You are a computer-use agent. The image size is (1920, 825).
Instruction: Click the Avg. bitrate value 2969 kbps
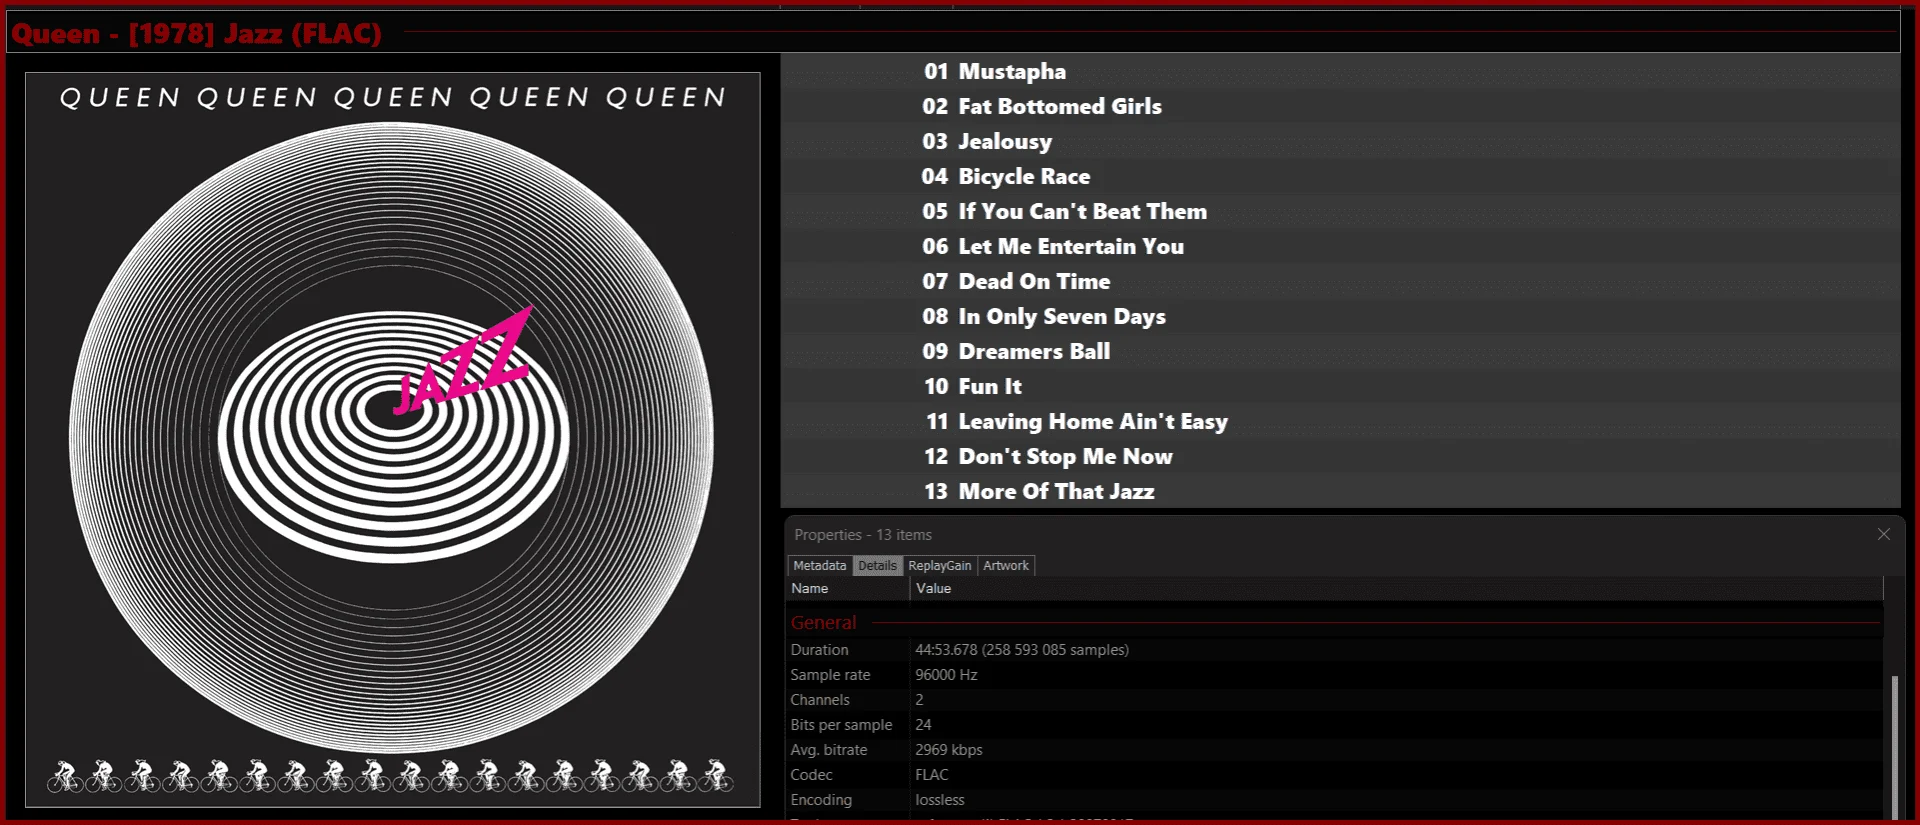949,750
